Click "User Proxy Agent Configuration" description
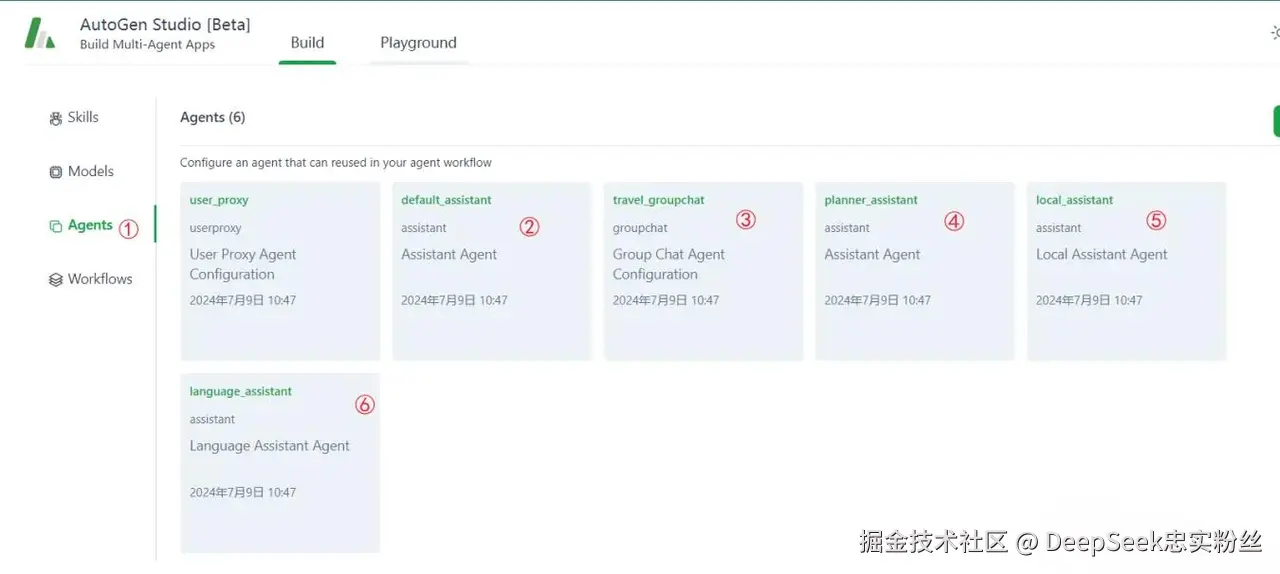The image size is (1280, 574). point(243,264)
